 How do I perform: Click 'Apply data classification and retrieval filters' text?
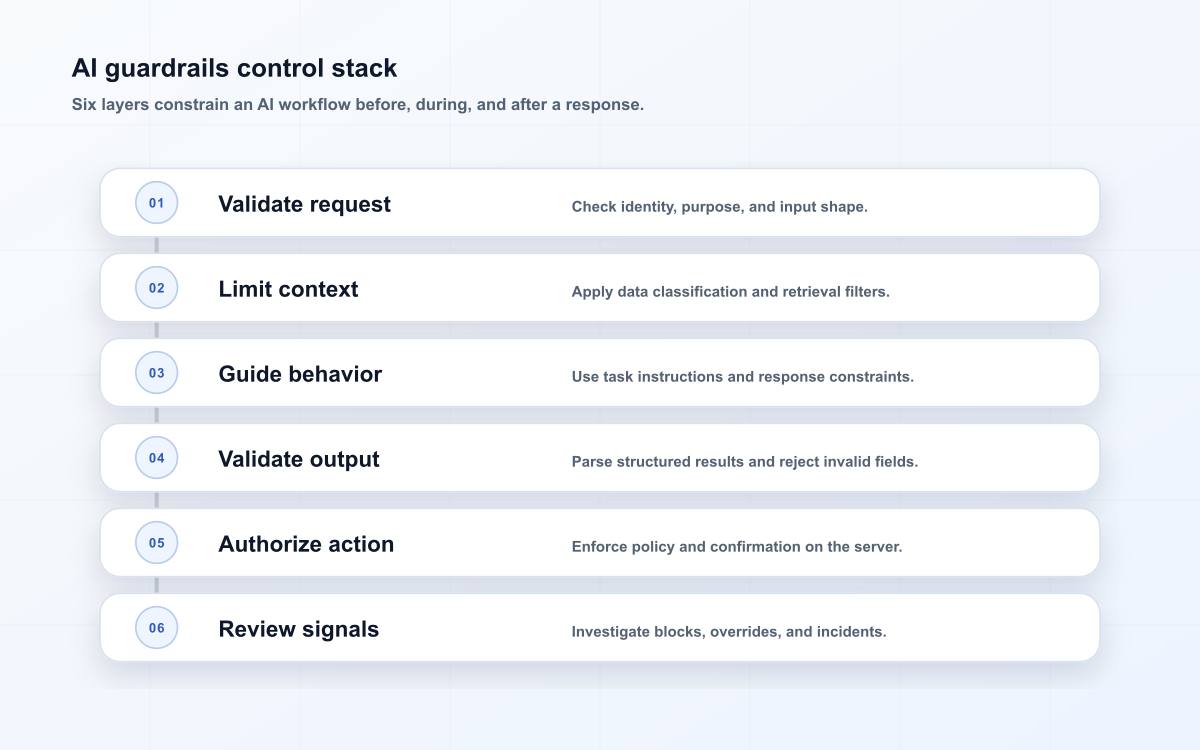(731, 292)
